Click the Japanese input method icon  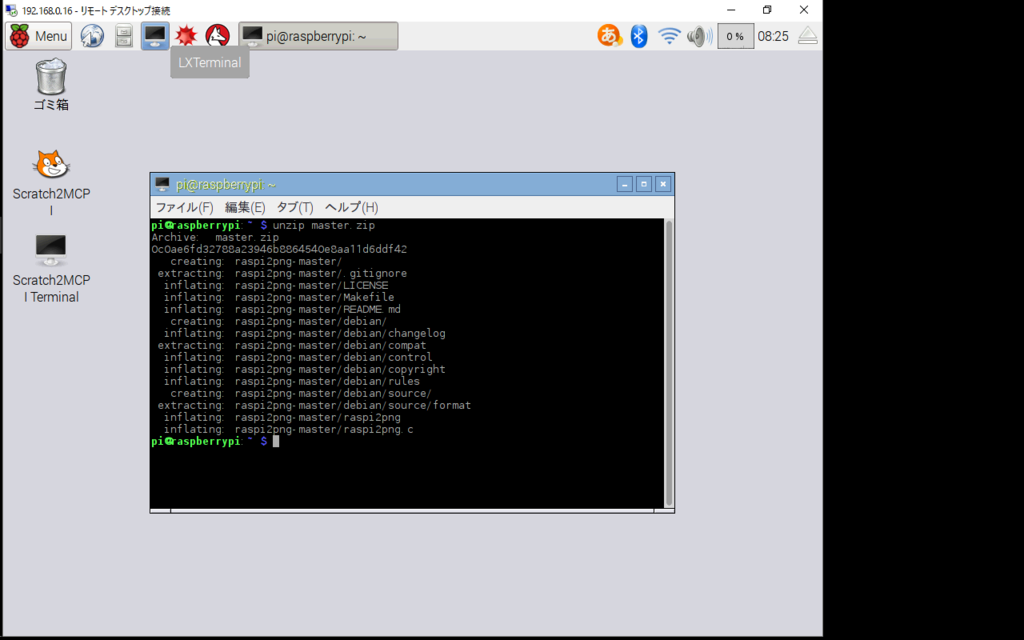[609, 36]
